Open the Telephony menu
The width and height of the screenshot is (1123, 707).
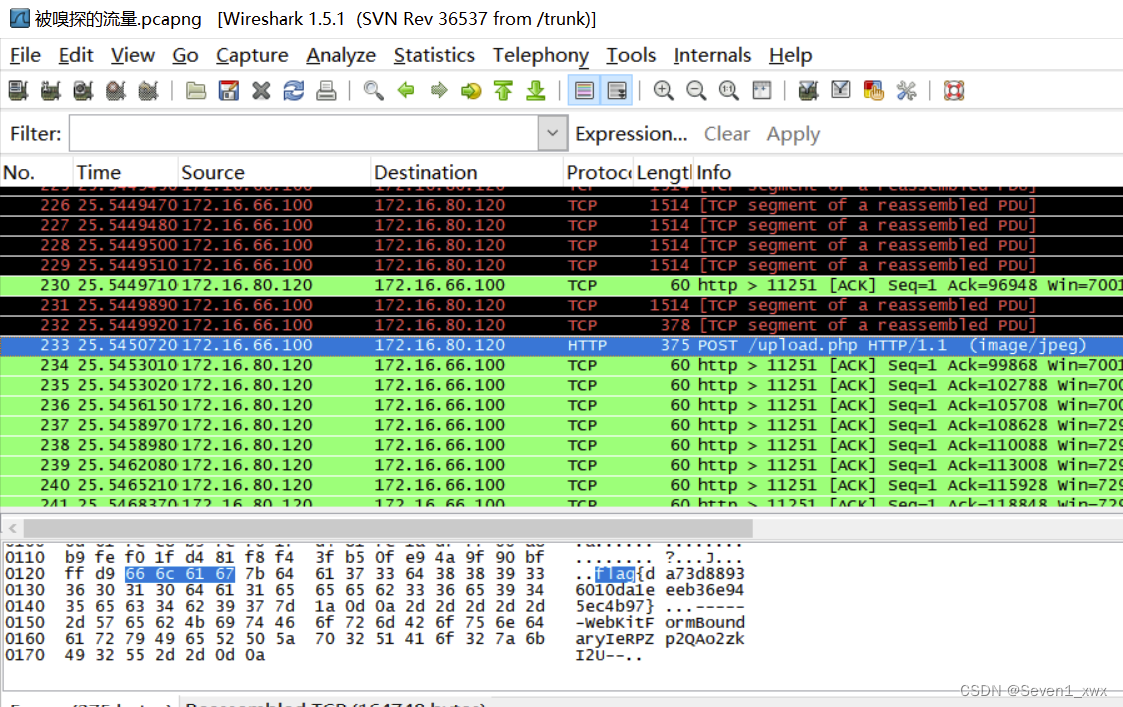[x=541, y=55]
